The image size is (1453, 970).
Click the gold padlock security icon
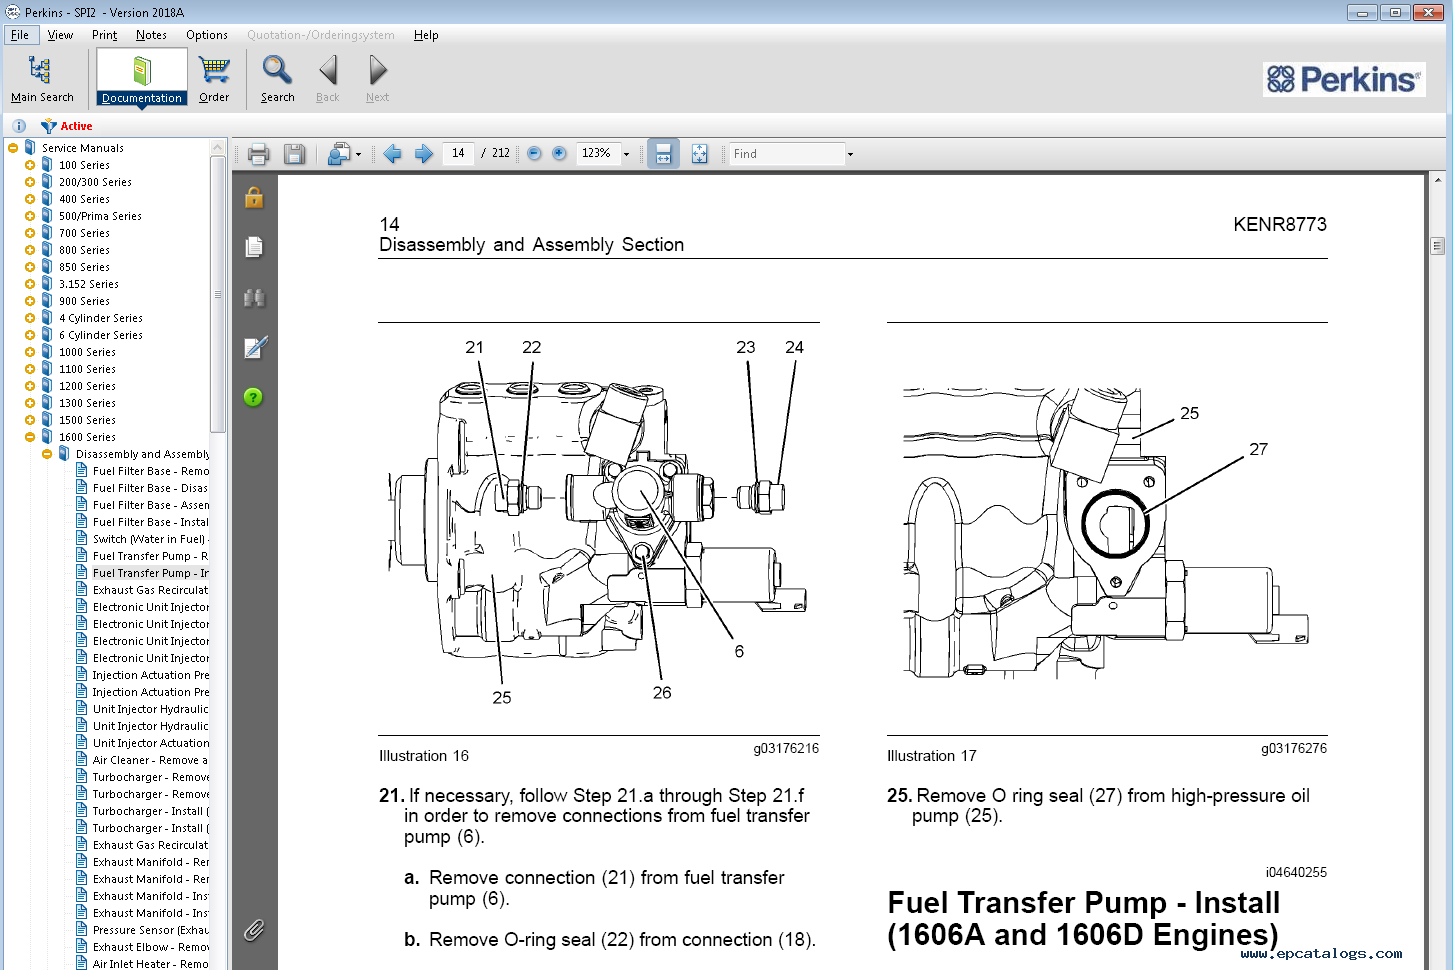pos(254,198)
